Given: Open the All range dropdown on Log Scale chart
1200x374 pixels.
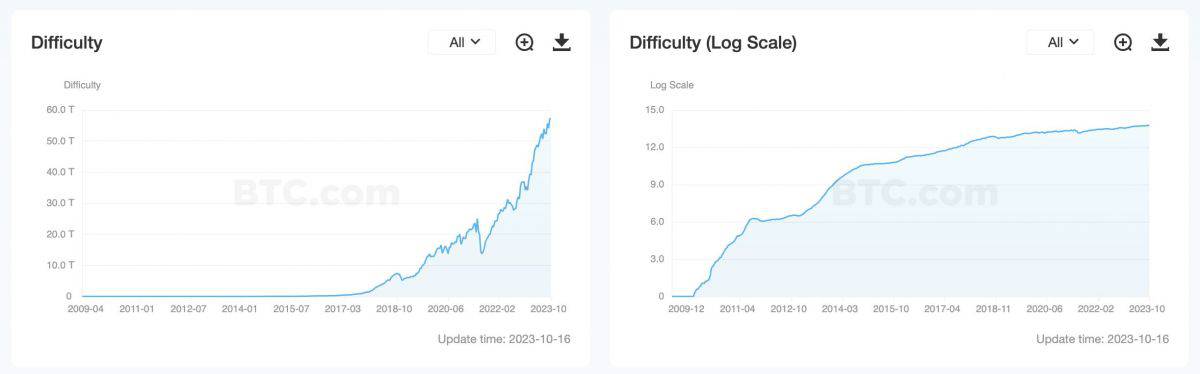Looking at the screenshot, I should point(1060,42).
